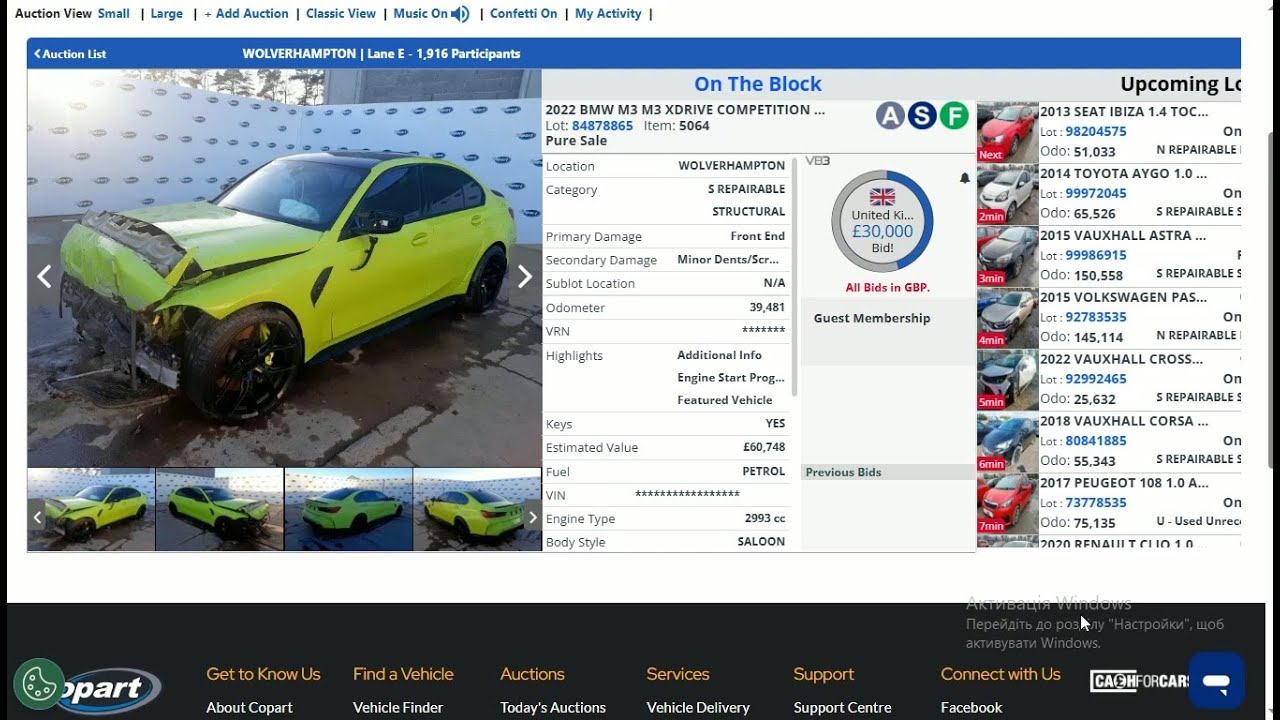Open upcoming lot 99972045 Toyota Aygo

point(1096,193)
